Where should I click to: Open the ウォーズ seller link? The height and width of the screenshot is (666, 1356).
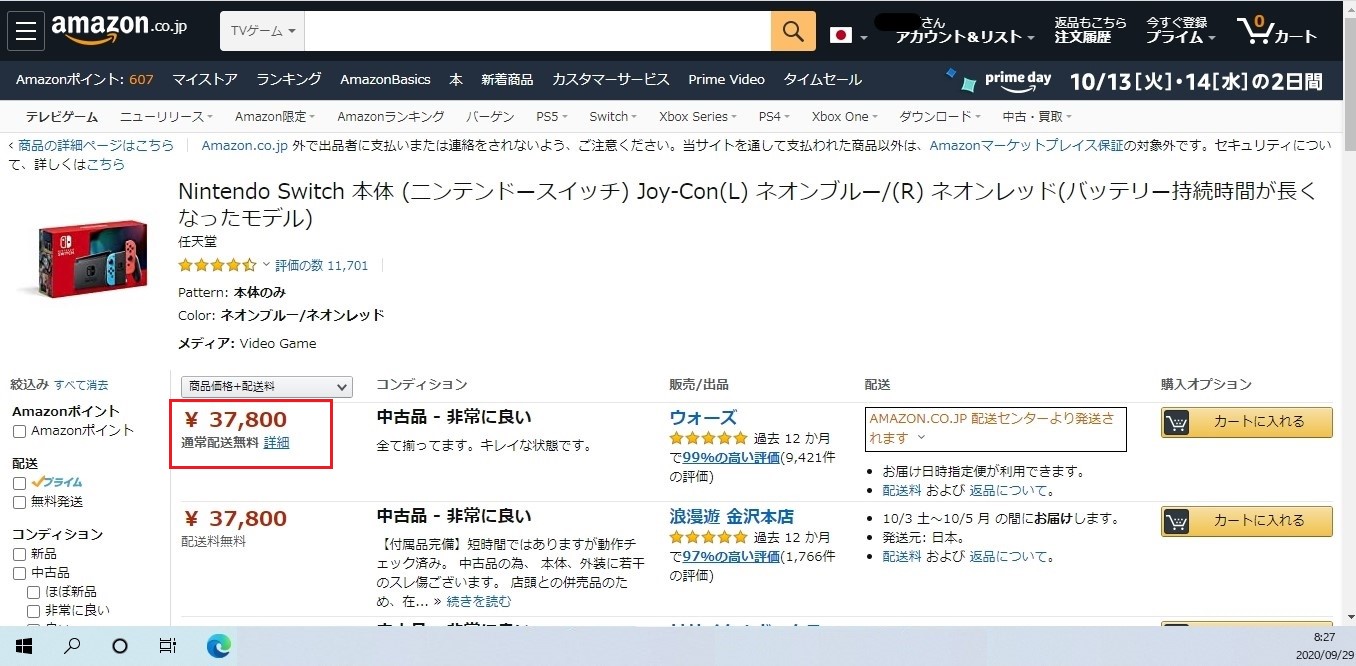coord(703,418)
